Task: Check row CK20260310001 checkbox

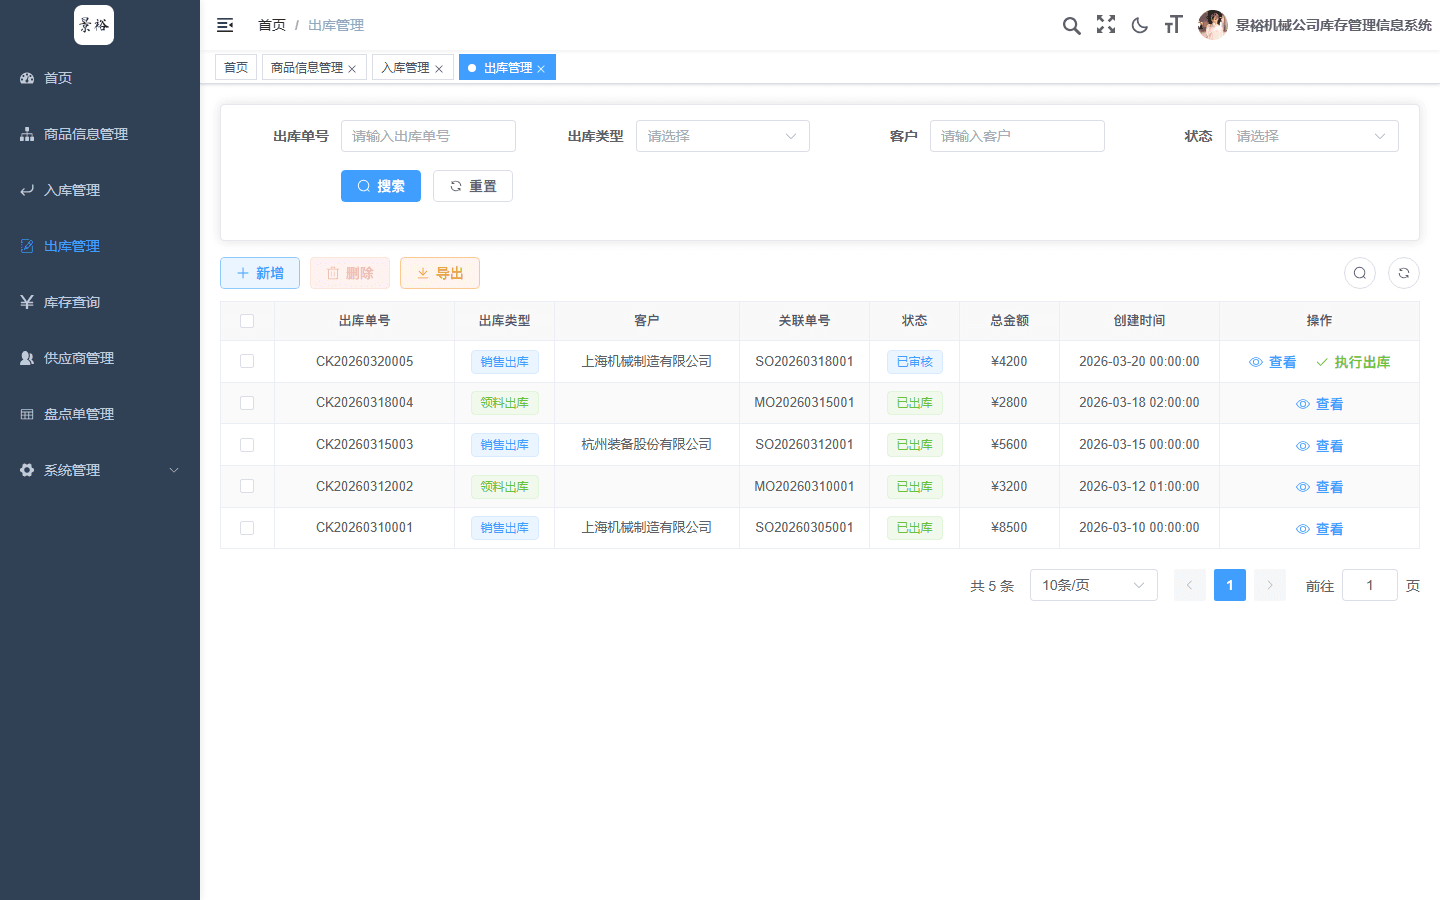Action: (x=247, y=528)
